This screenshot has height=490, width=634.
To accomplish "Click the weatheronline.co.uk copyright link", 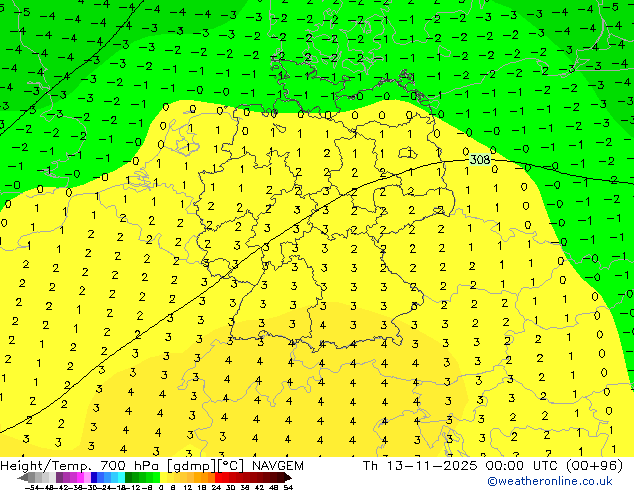I will pyautogui.click(x=550, y=481).
